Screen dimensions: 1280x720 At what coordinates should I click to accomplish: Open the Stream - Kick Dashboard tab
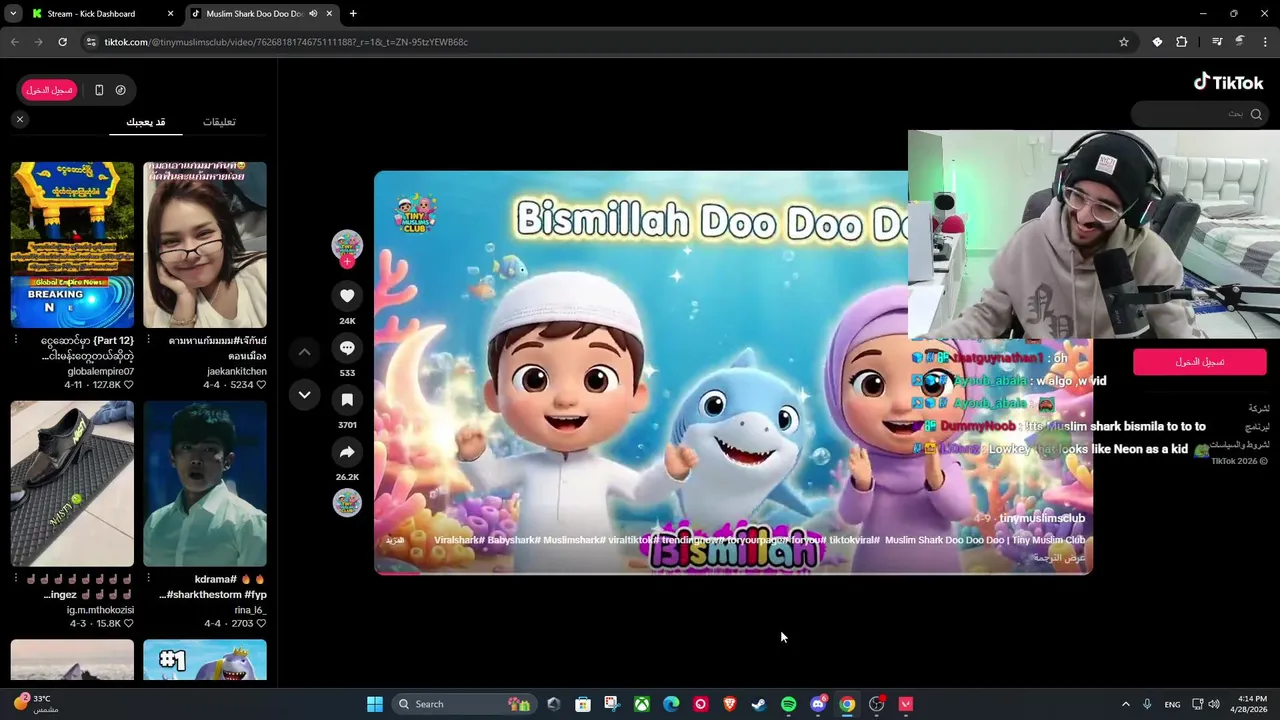click(x=100, y=14)
